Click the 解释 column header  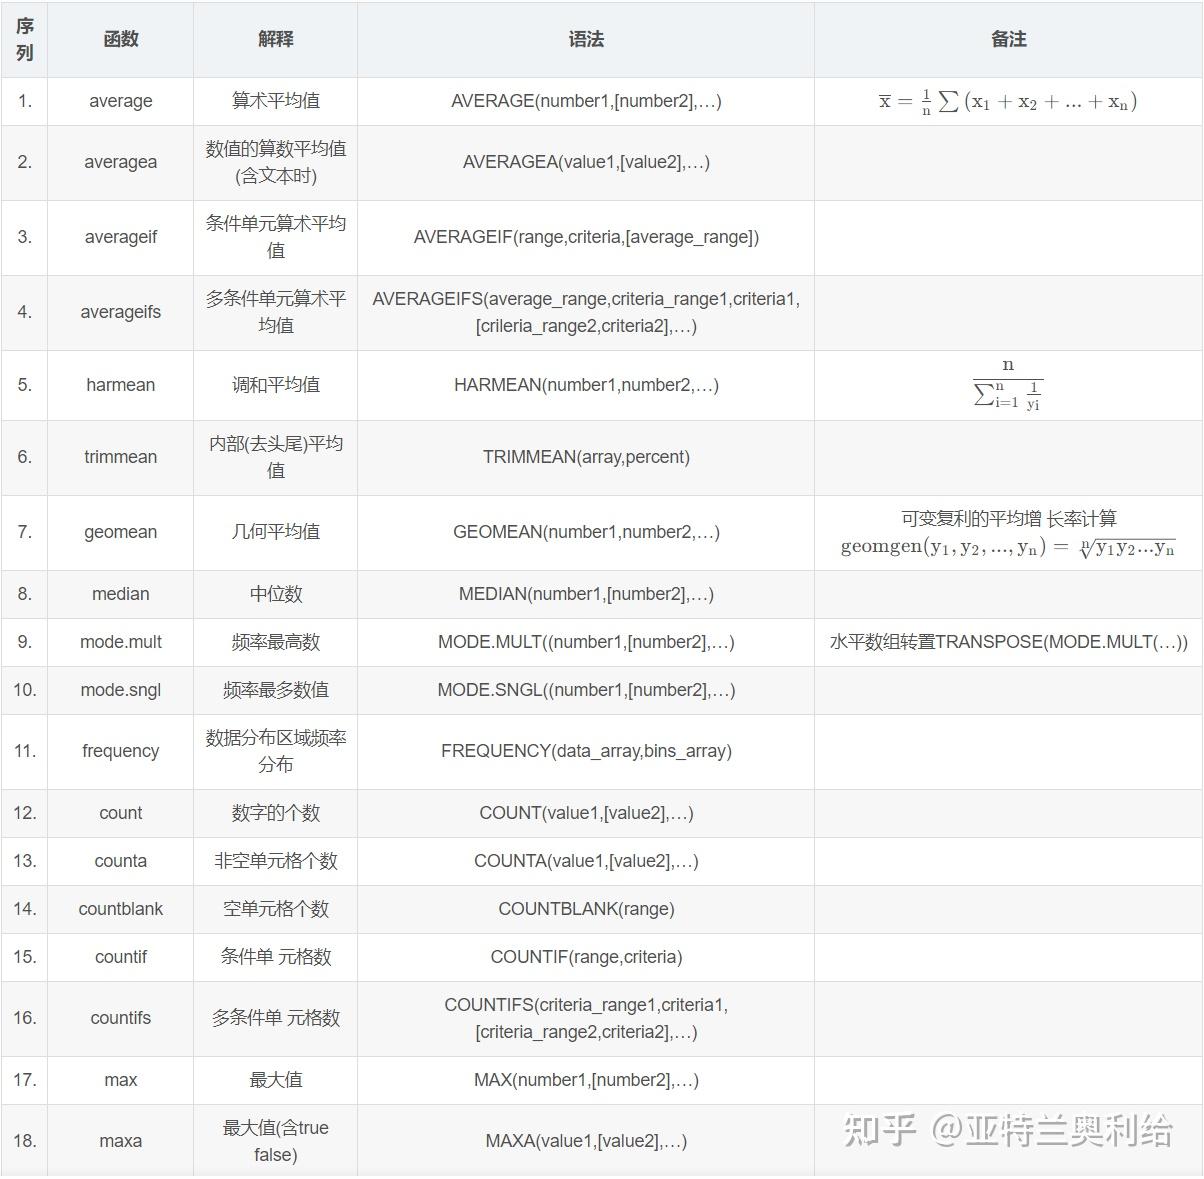[x=275, y=40]
